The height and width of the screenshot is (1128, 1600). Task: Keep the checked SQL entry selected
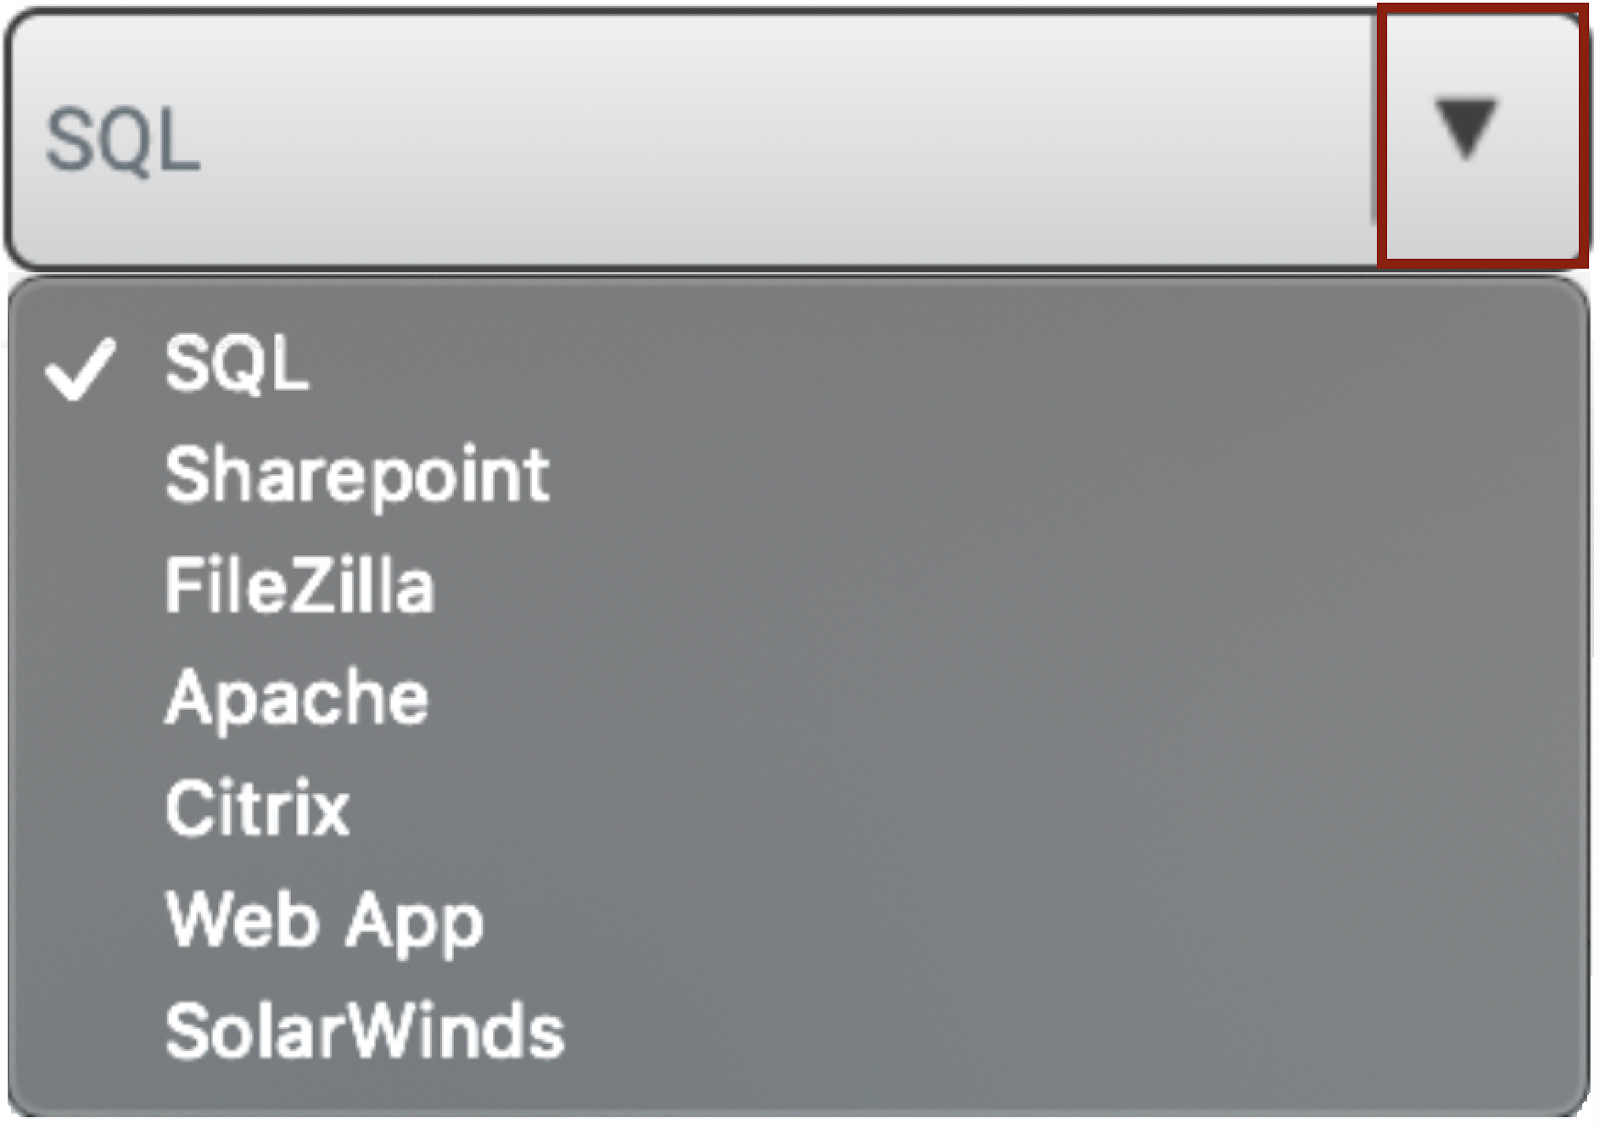click(x=237, y=364)
